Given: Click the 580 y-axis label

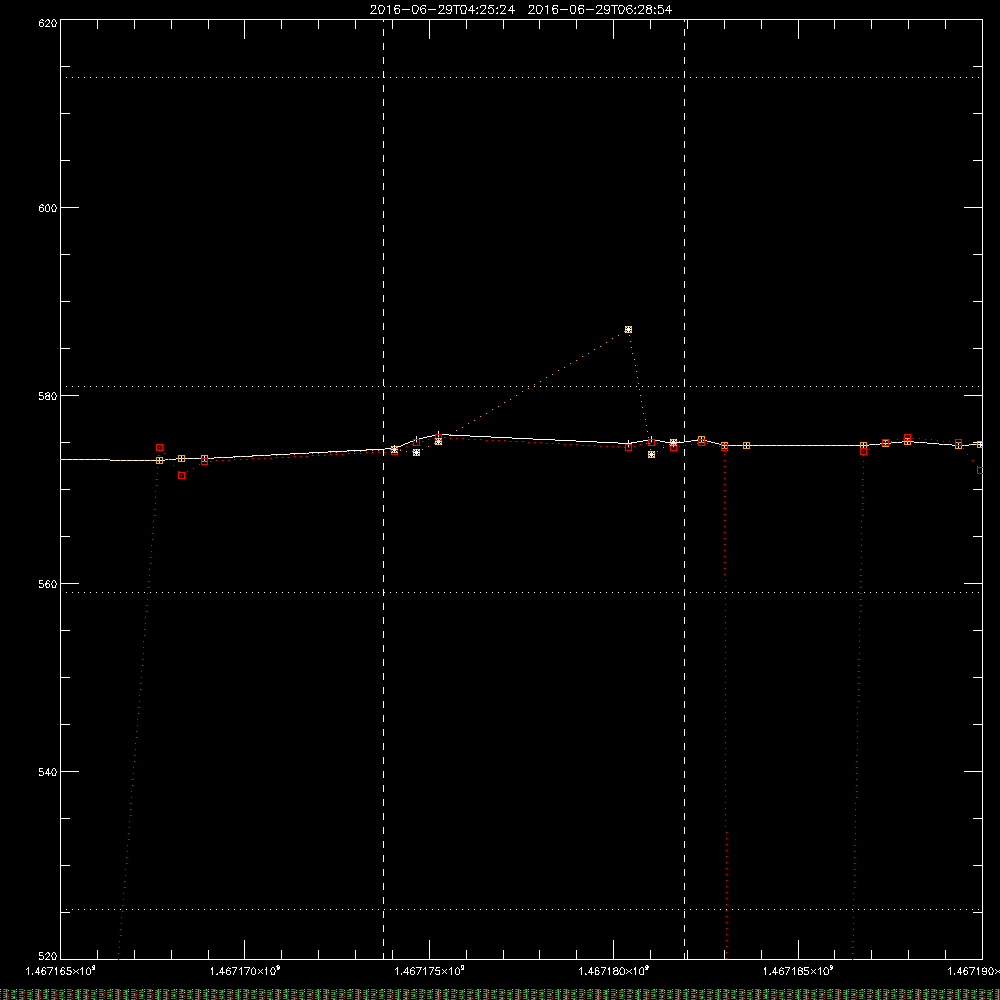Looking at the screenshot, I should tap(48, 396).
